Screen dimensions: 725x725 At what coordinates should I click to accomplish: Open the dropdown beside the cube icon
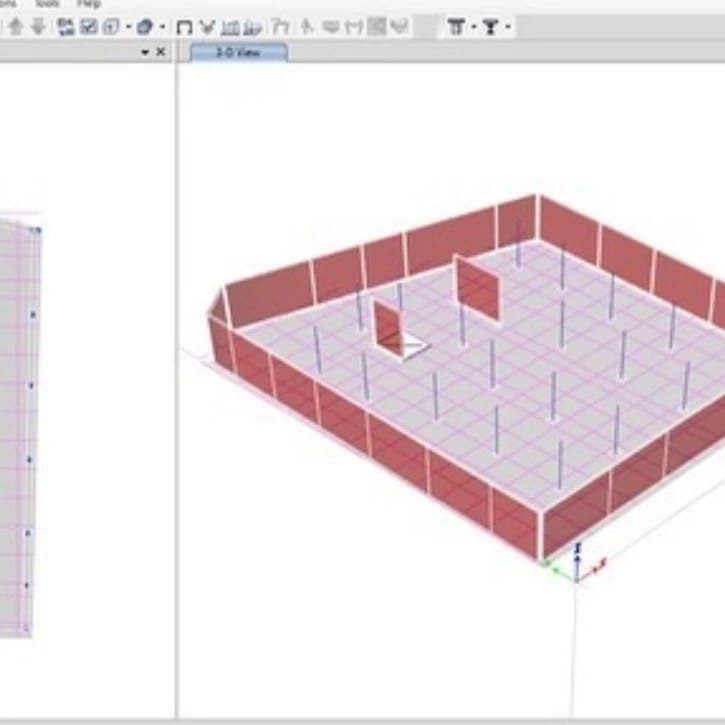point(162,27)
